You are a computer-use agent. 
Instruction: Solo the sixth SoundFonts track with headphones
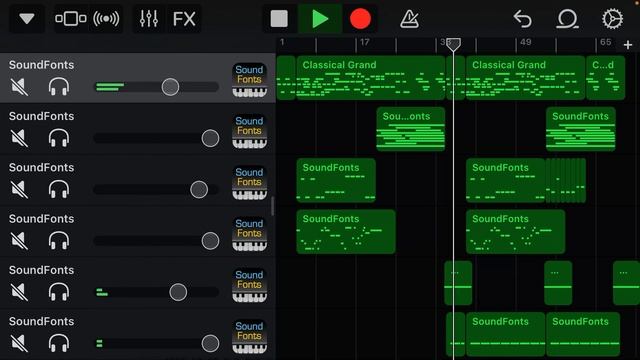coord(59,343)
